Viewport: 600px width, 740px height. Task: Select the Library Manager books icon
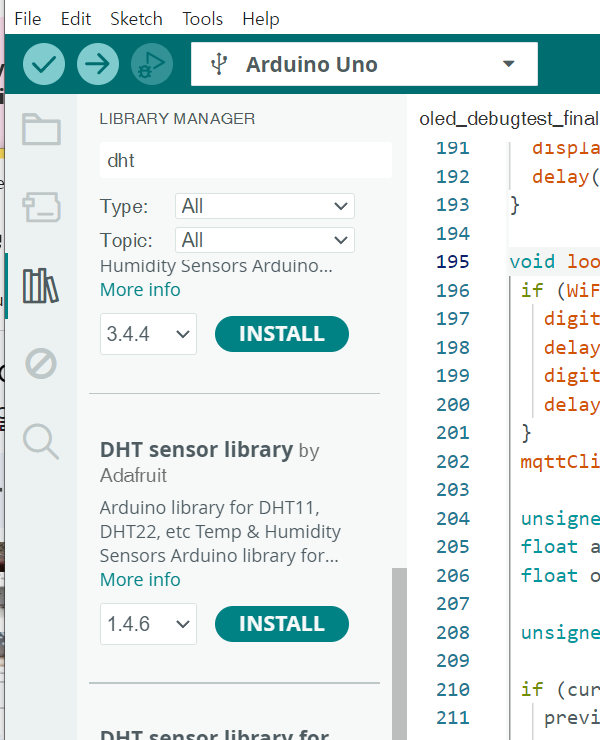tap(41, 286)
